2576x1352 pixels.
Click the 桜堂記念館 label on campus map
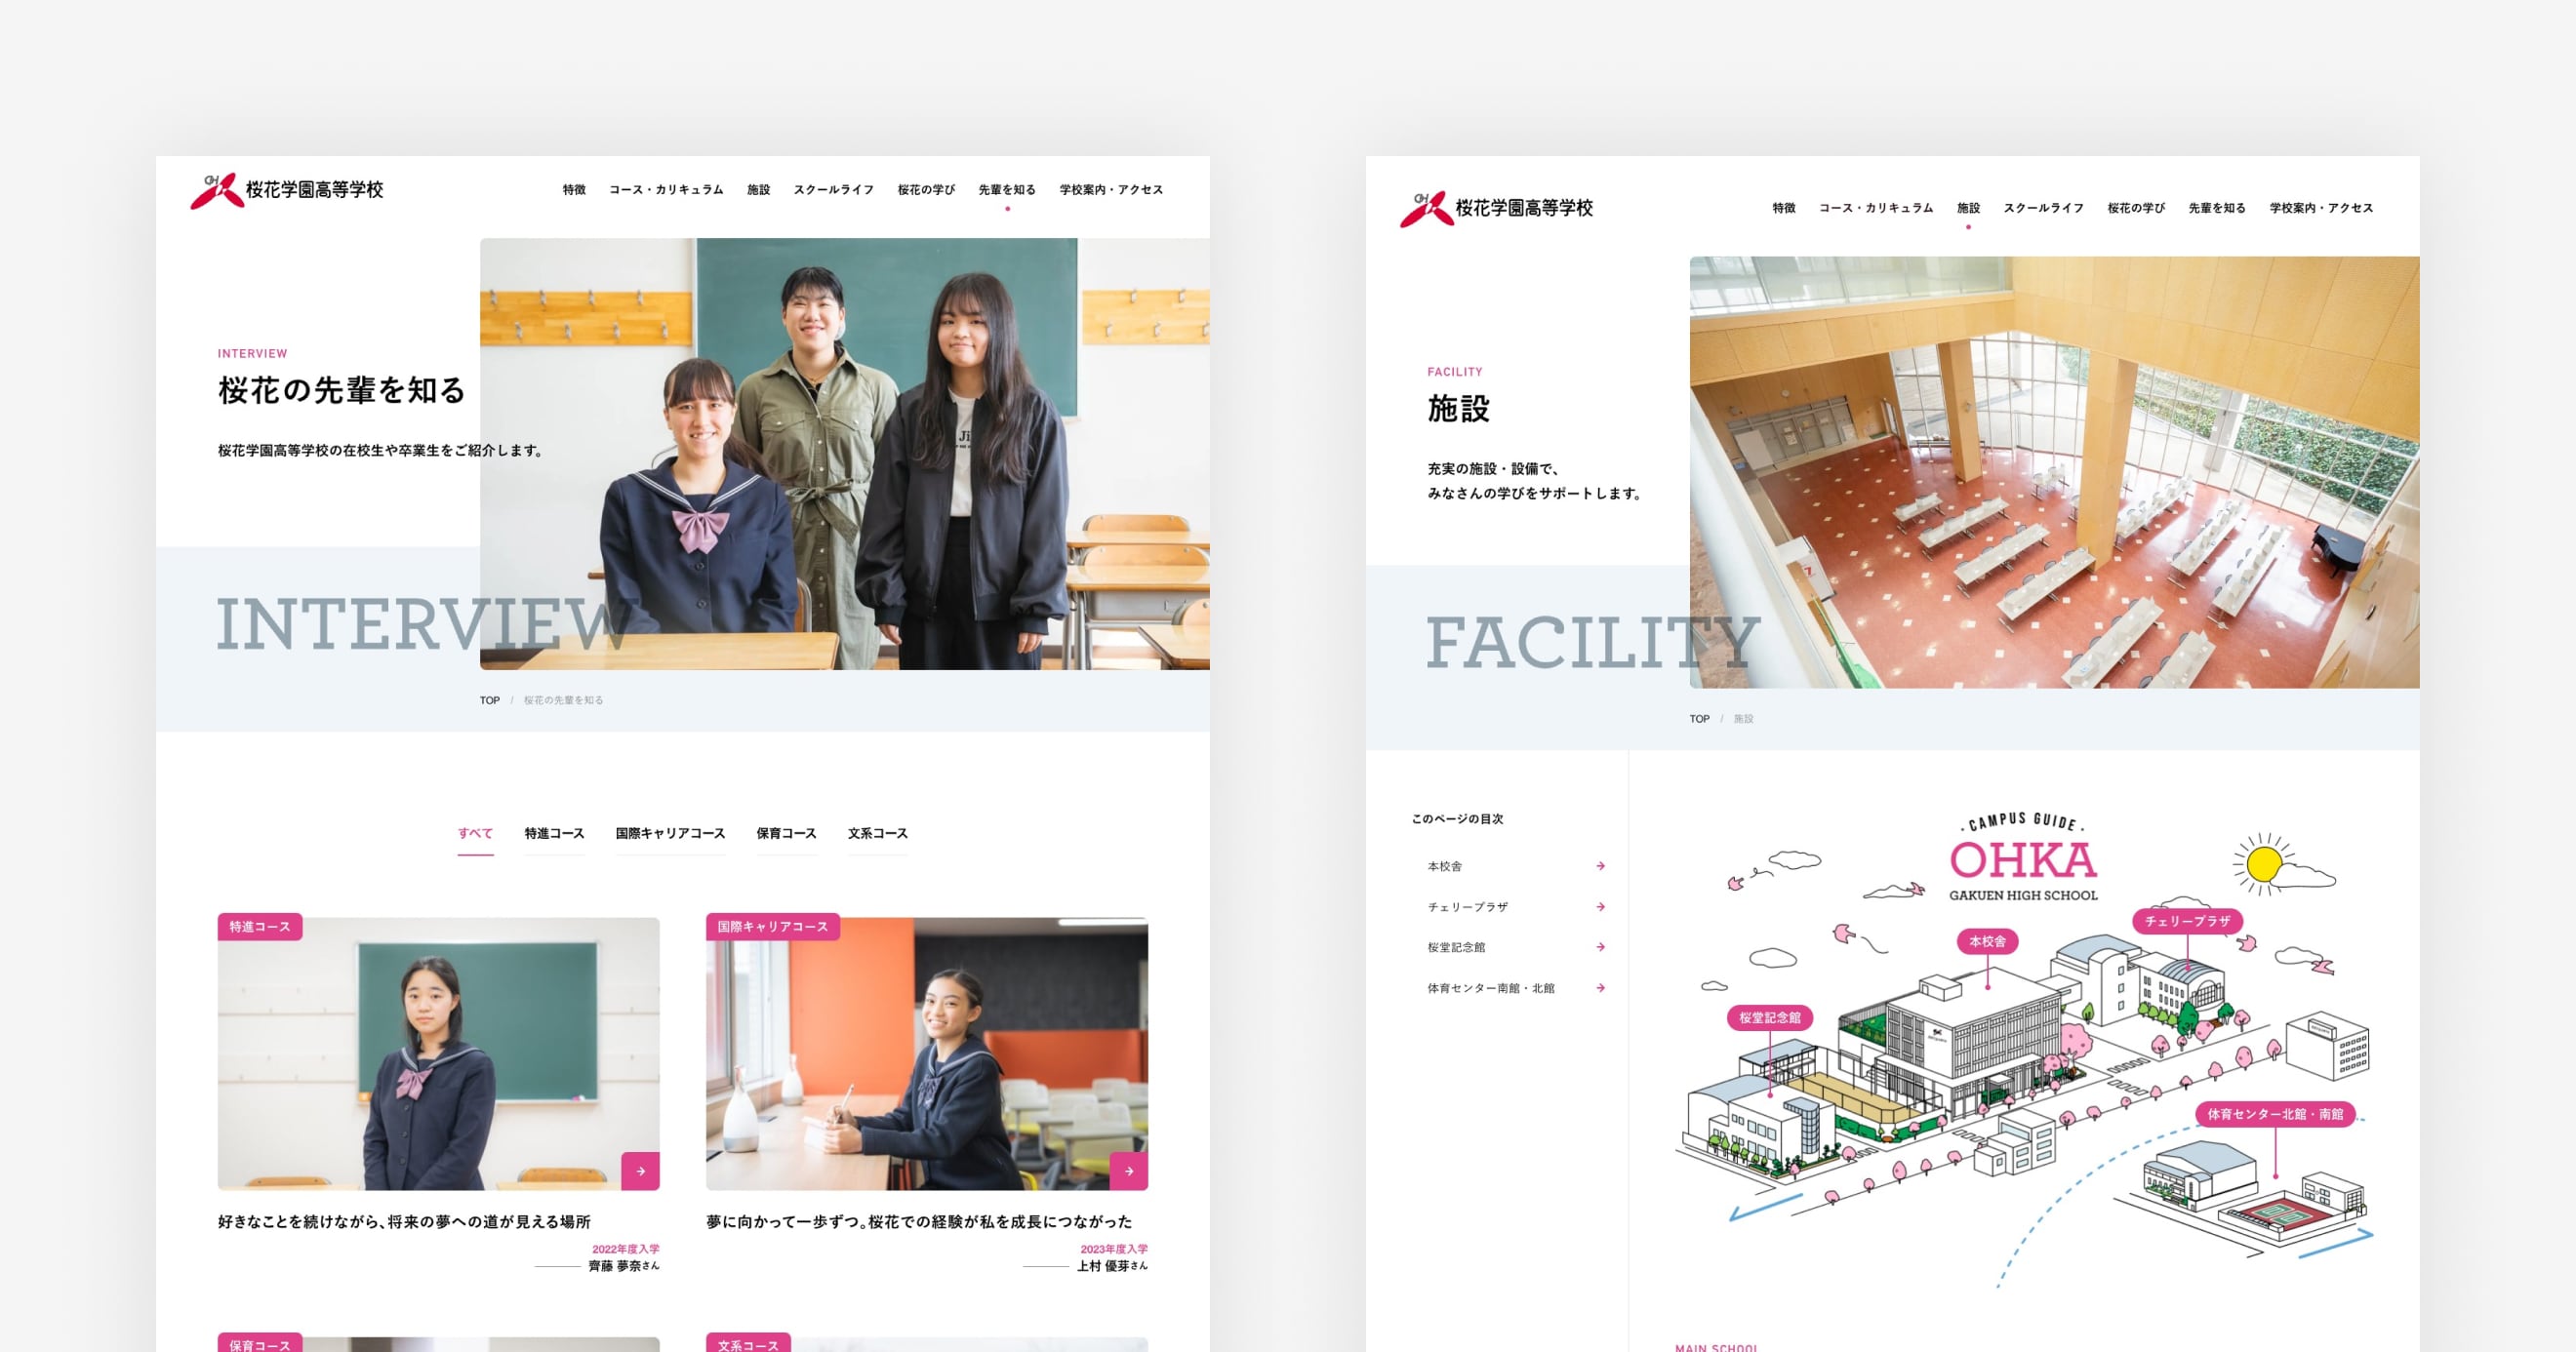[x=1769, y=1018]
